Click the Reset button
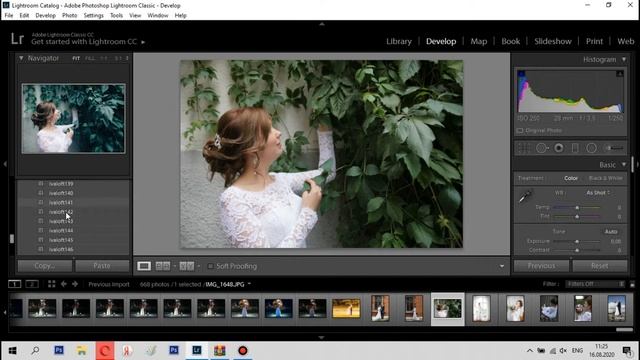 point(600,266)
